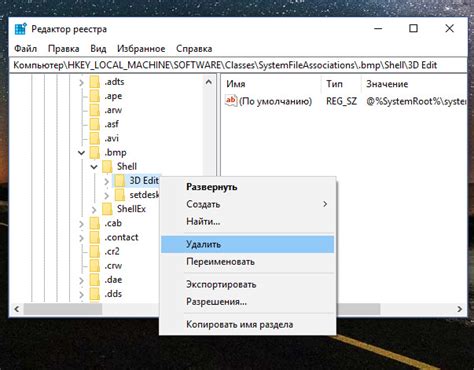The height and width of the screenshot is (370, 474).
Task: Click the folder icon of .ape
Action: [95, 96]
